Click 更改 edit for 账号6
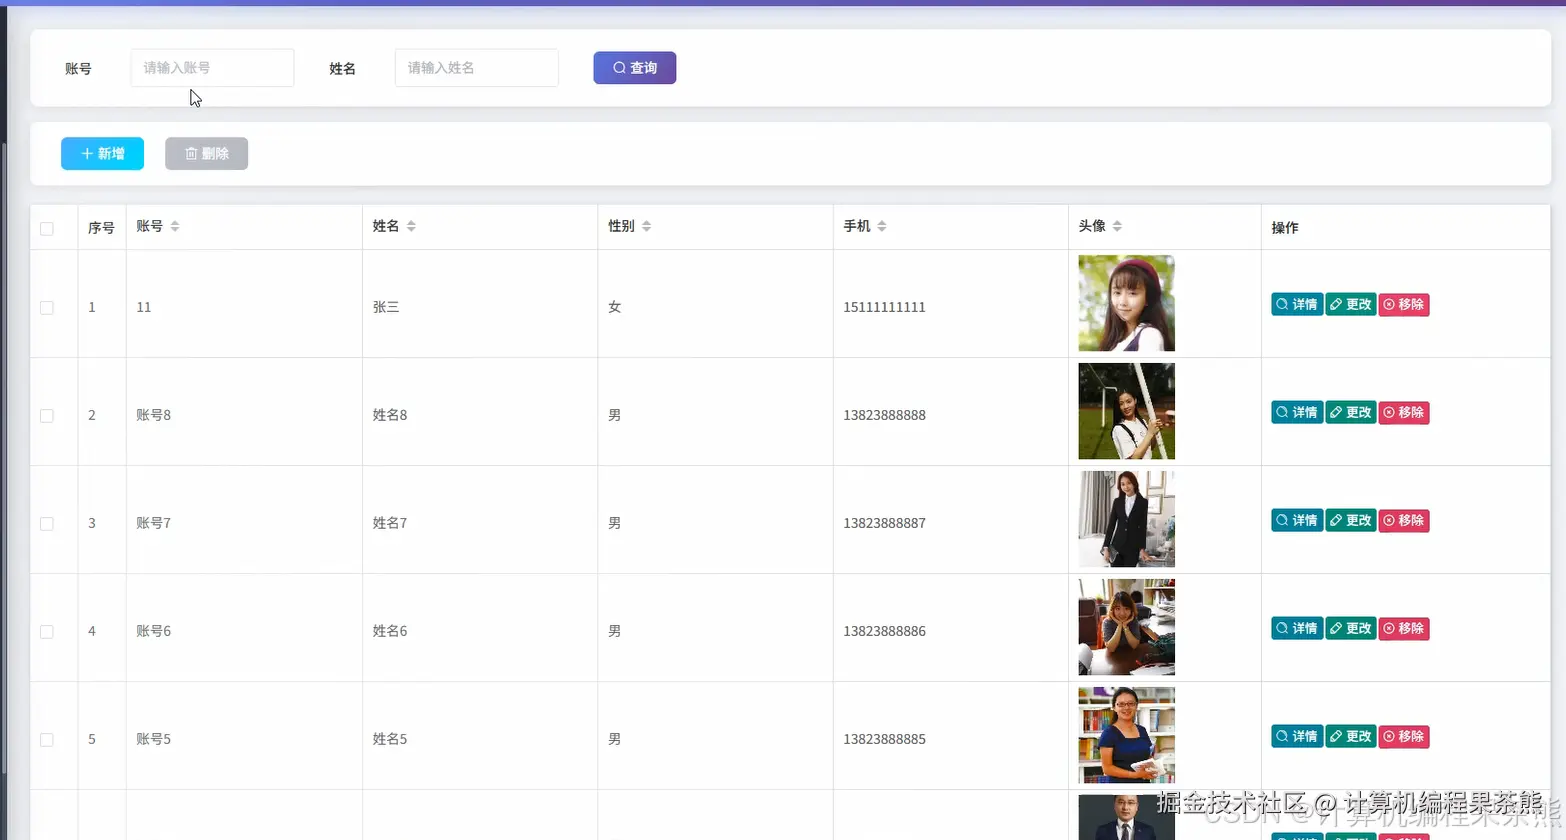1566x840 pixels. click(1351, 628)
